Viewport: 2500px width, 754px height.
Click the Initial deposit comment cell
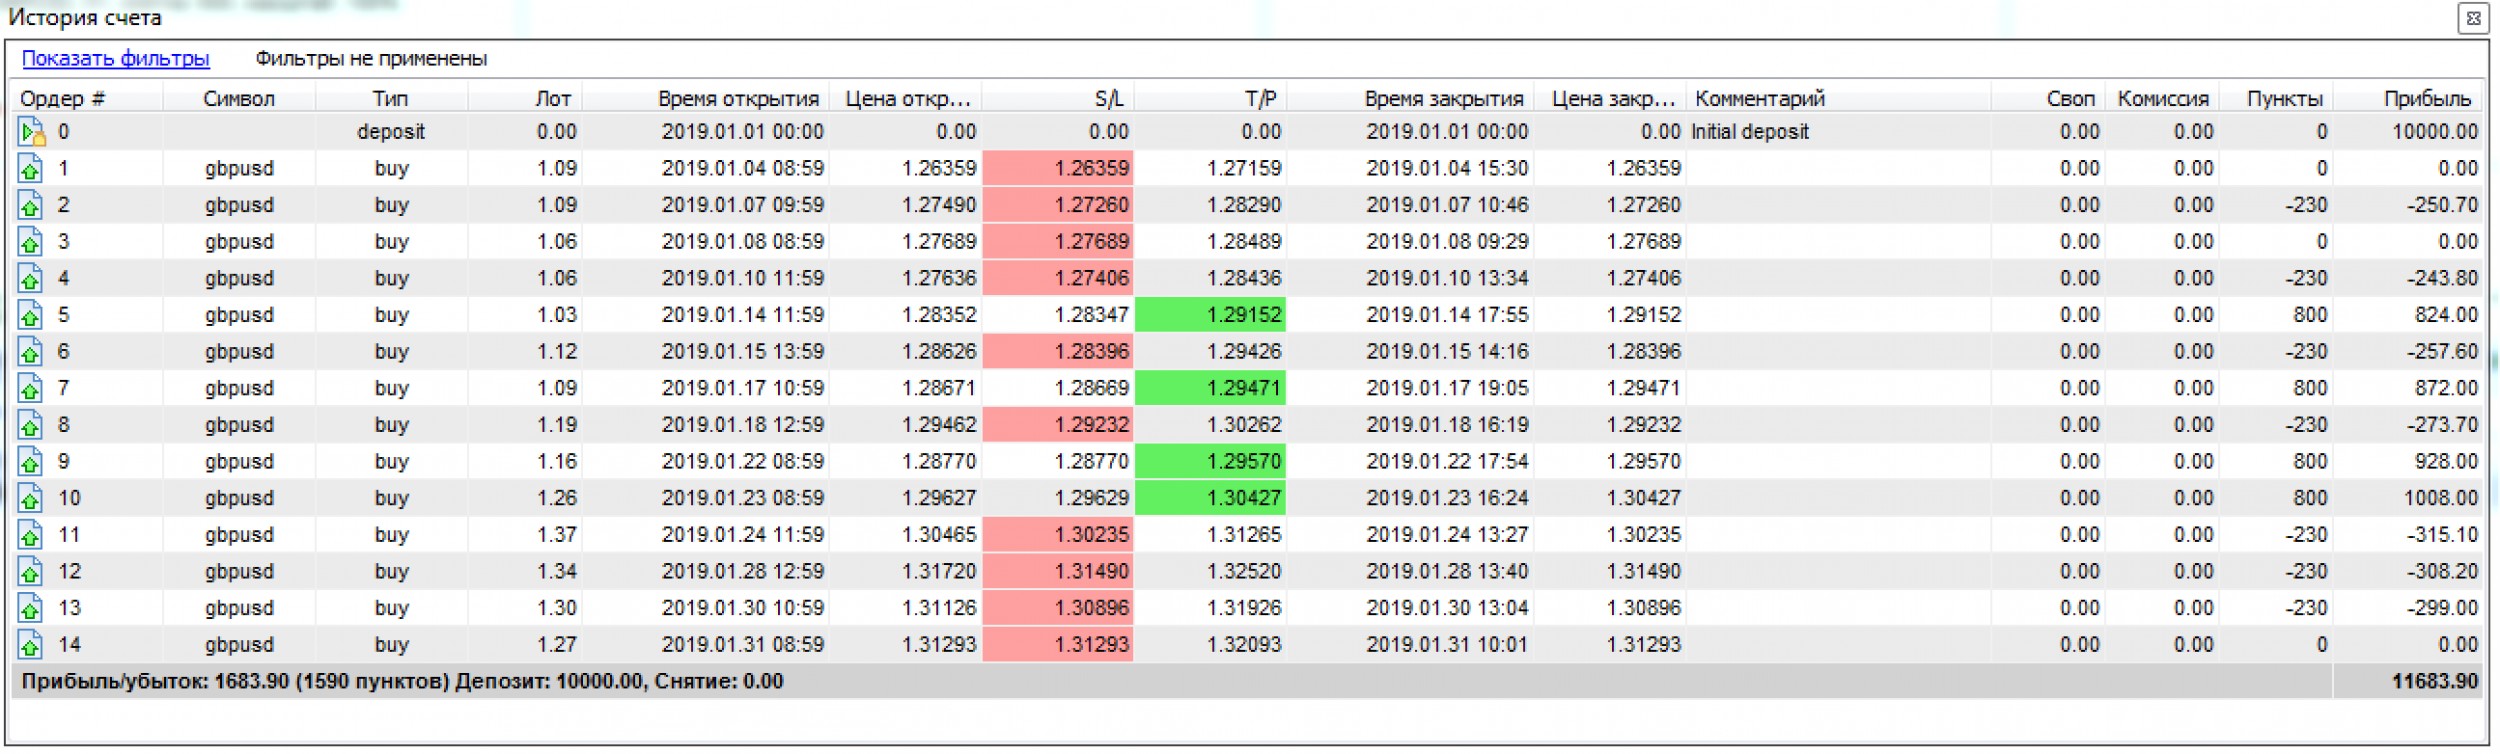click(1749, 132)
